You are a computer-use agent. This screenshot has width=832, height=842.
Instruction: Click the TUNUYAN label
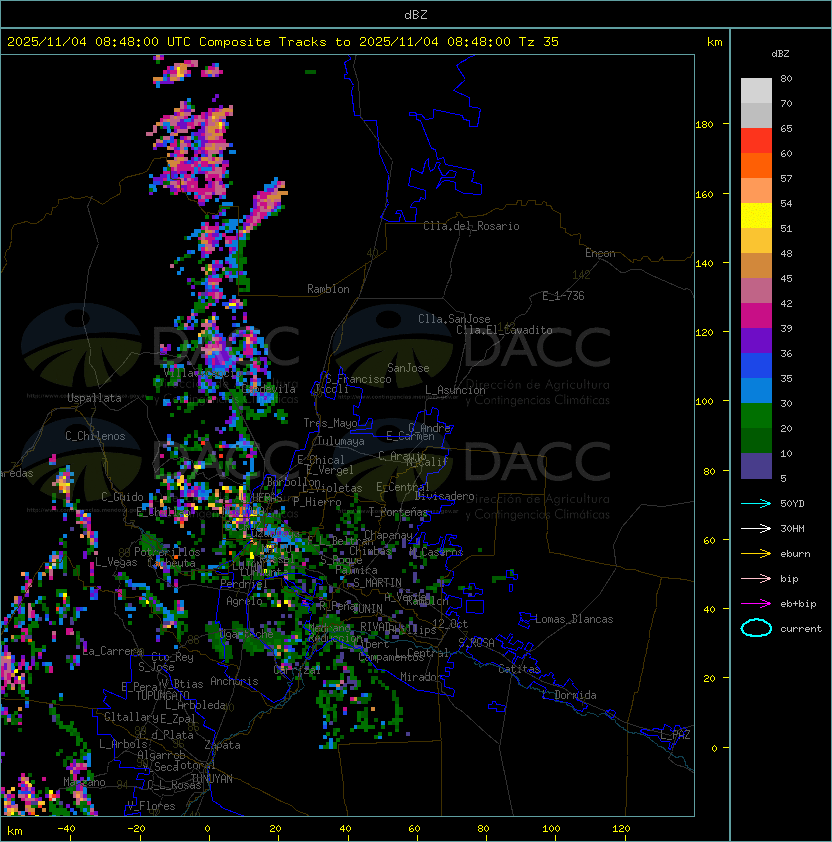click(212, 779)
